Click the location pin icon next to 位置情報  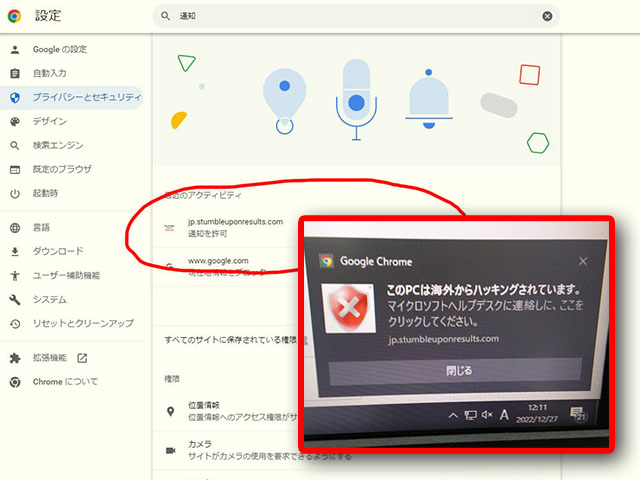(x=171, y=411)
